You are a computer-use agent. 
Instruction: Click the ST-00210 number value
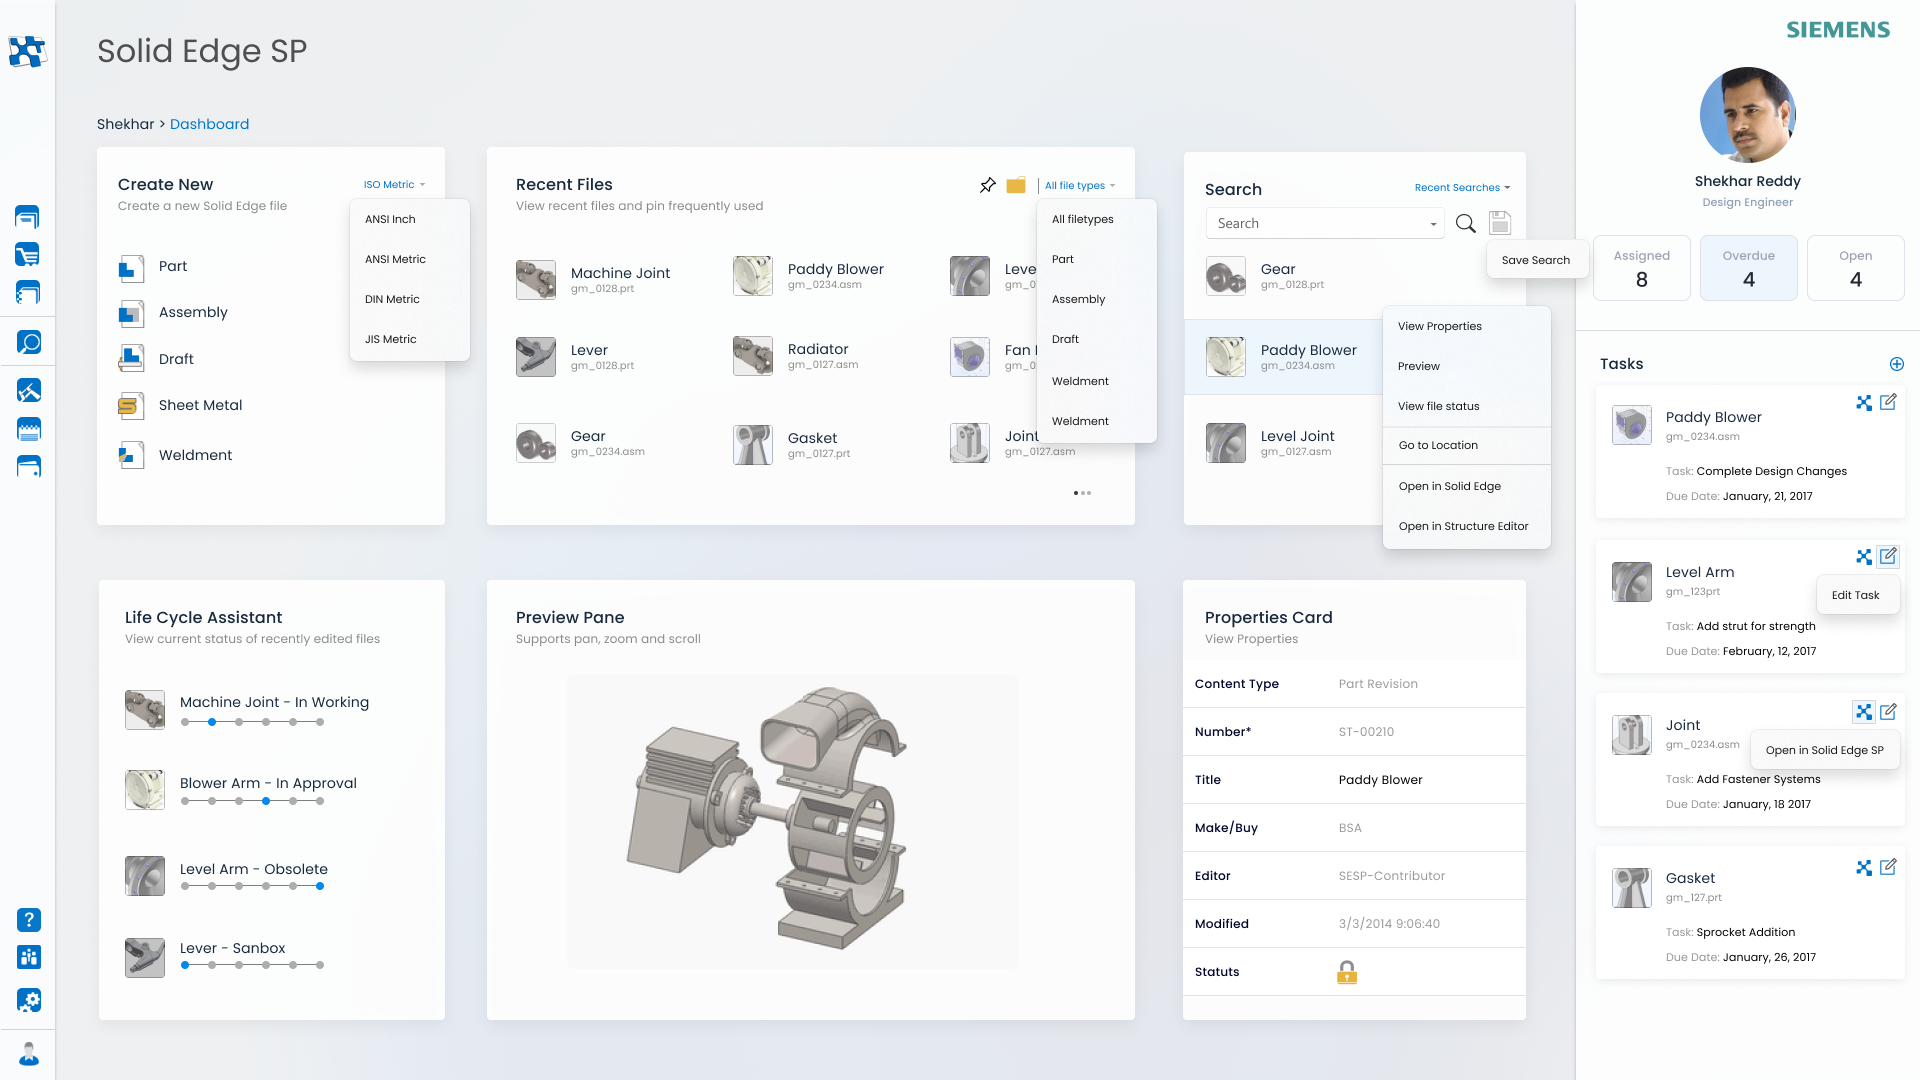tap(1366, 732)
